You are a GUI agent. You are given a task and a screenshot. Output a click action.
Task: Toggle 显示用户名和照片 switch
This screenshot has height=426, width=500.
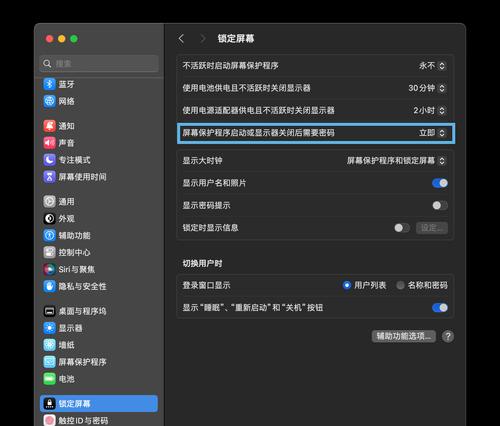click(440, 183)
